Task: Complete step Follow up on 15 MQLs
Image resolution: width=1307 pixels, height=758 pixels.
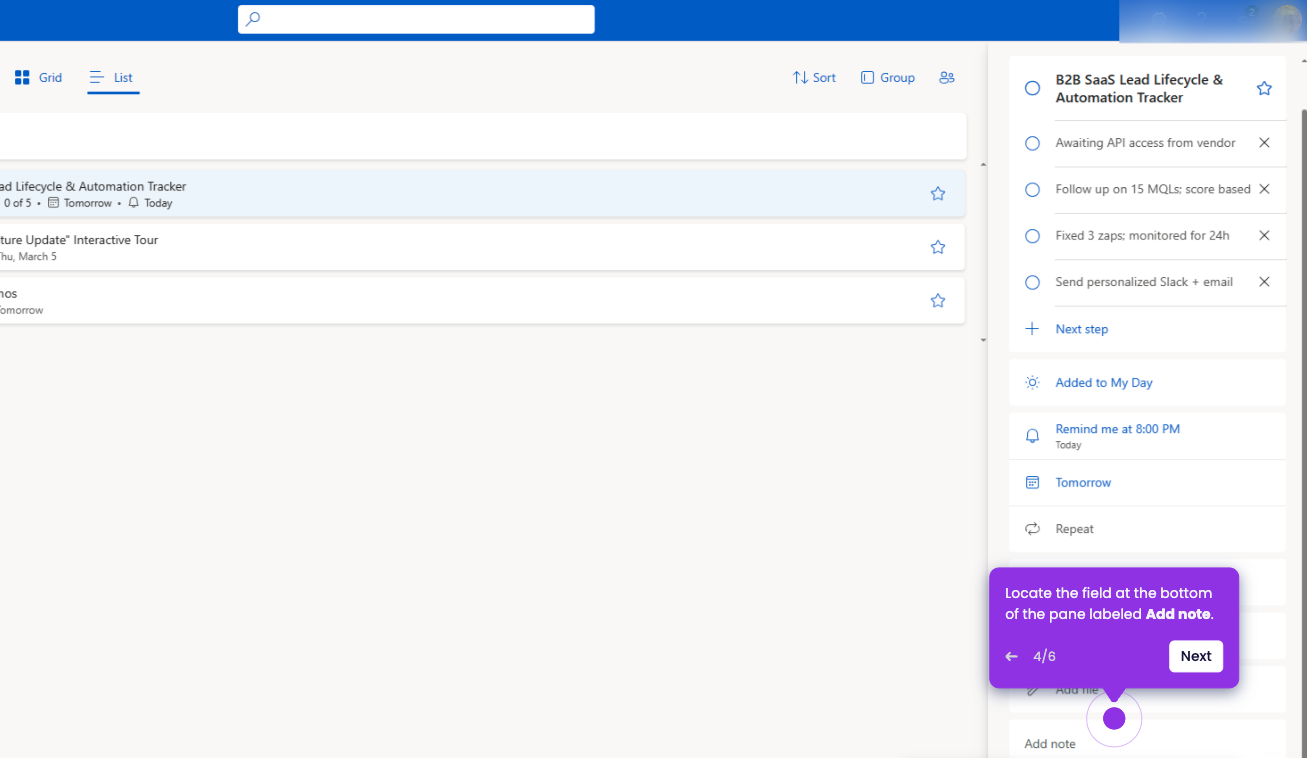Action: pyautogui.click(x=1033, y=189)
